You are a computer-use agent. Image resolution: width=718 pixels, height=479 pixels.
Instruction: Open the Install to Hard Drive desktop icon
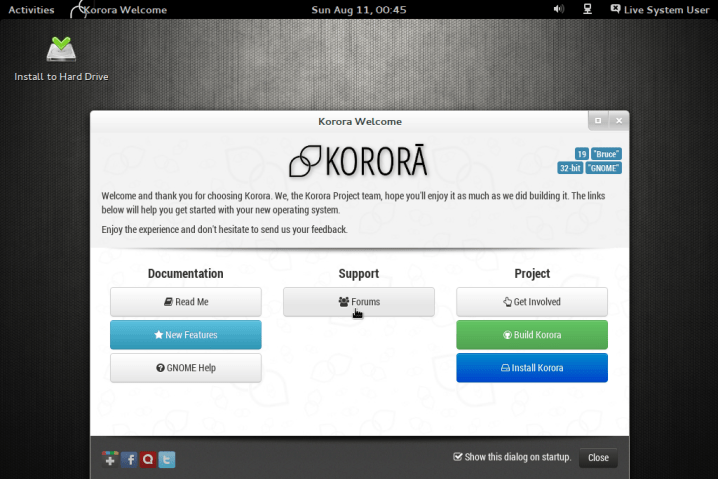pyautogui.click(x=61, y=59)
